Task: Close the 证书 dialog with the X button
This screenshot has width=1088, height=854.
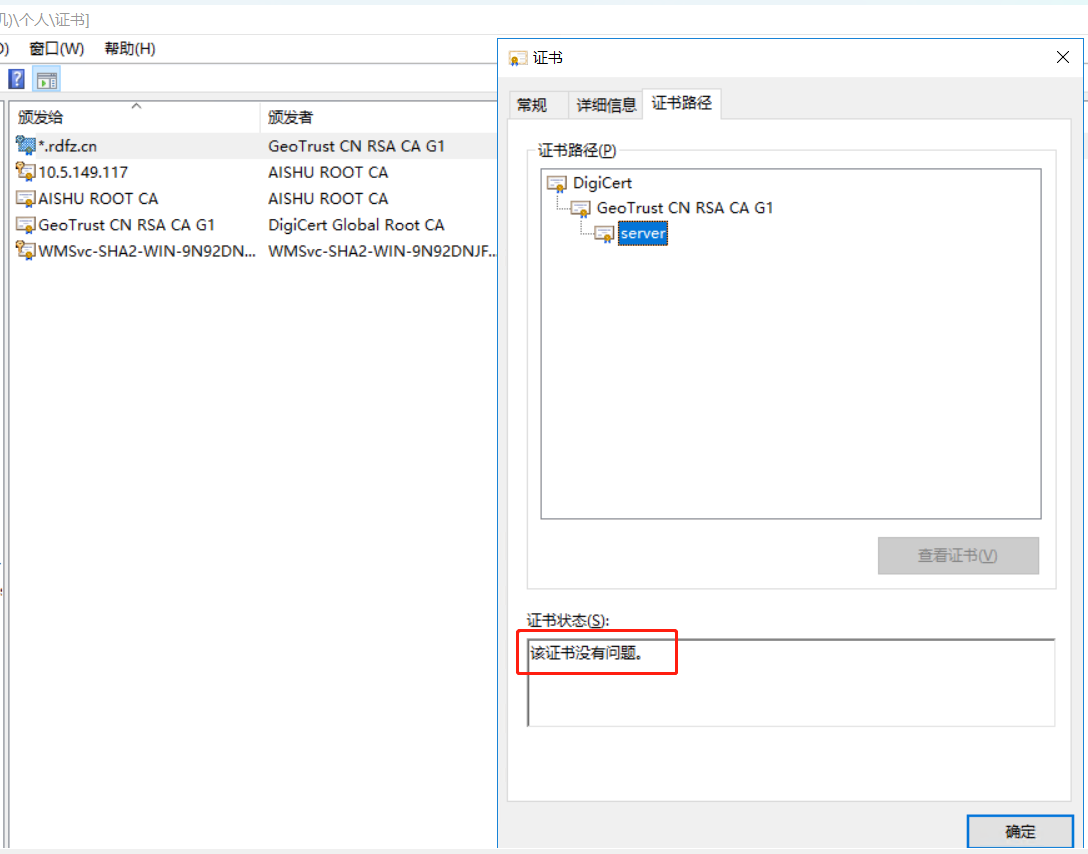Action: pos(1062,57)
